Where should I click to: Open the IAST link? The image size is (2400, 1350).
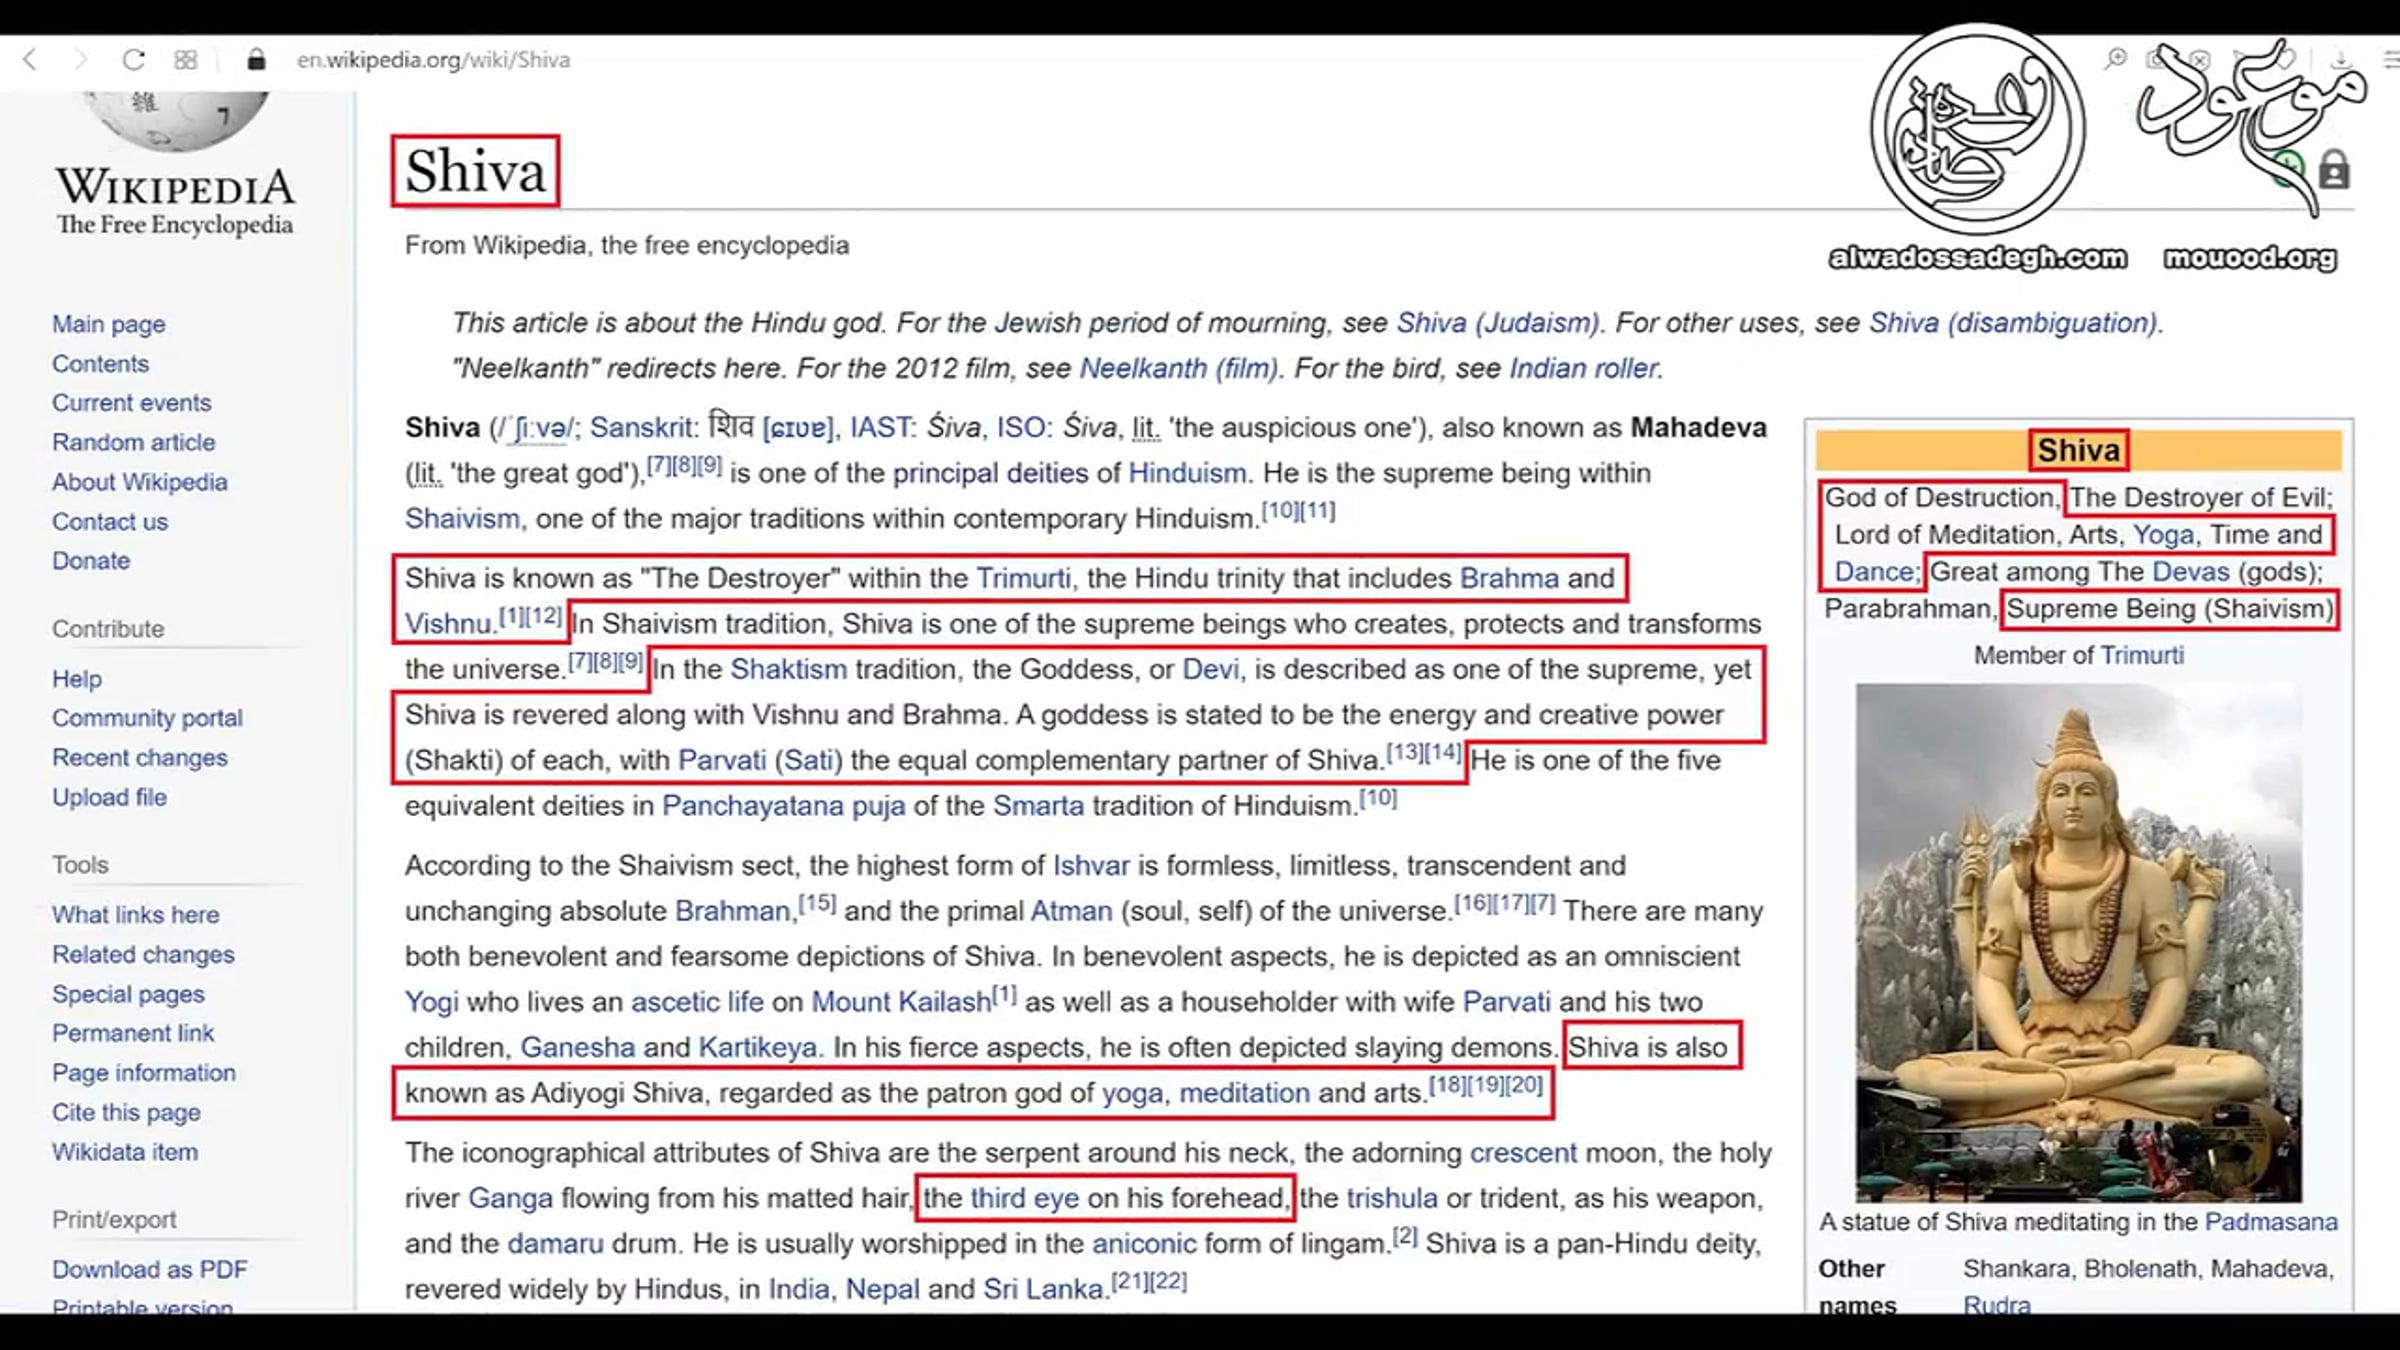(879, 428)
